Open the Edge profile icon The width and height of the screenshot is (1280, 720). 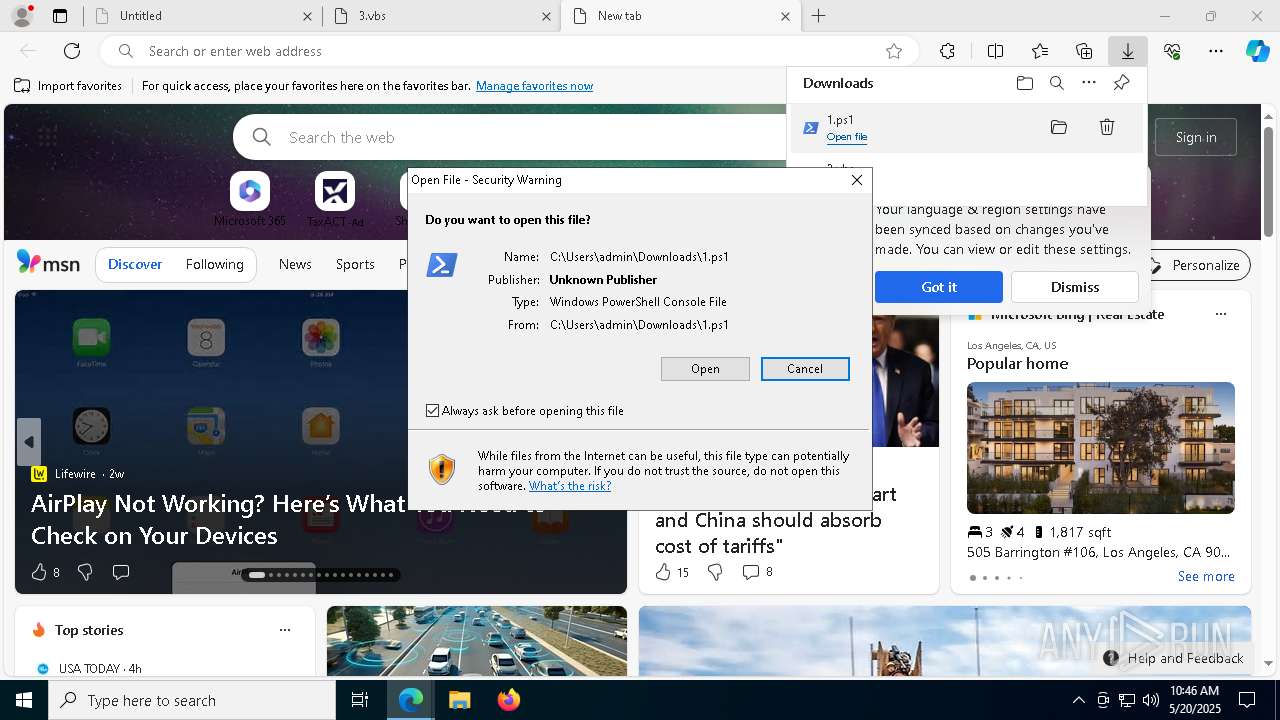[x=22, y=16]
